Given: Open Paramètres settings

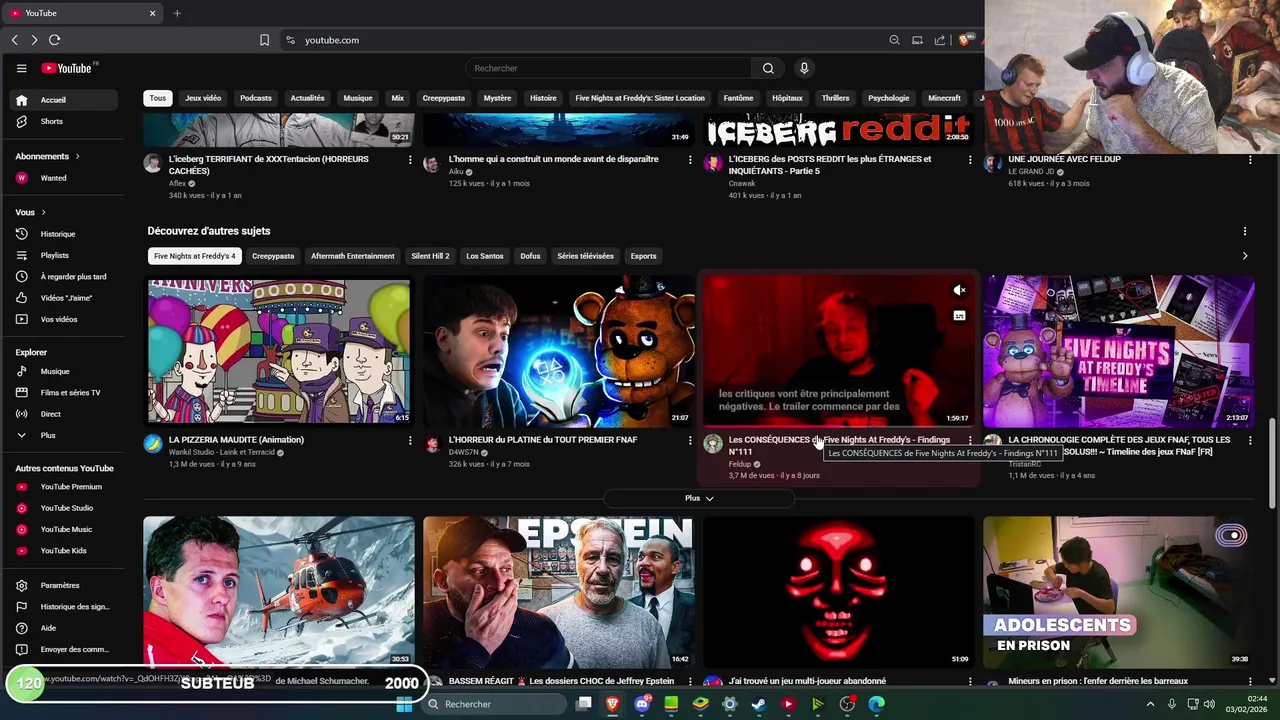Looking at the screenshot, I should coord(63,585).
